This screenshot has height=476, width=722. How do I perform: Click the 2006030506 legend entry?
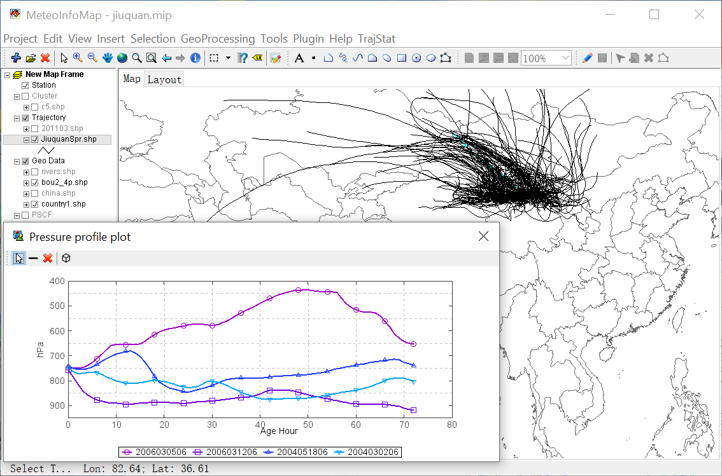(x=154, y=452)
